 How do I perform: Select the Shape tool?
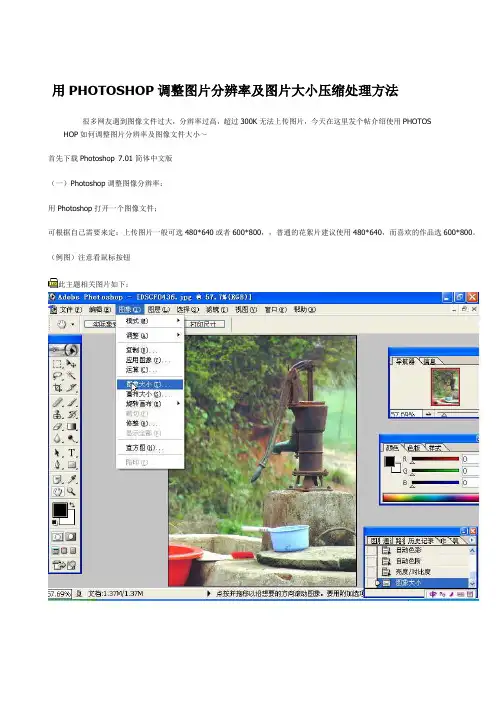72,465
